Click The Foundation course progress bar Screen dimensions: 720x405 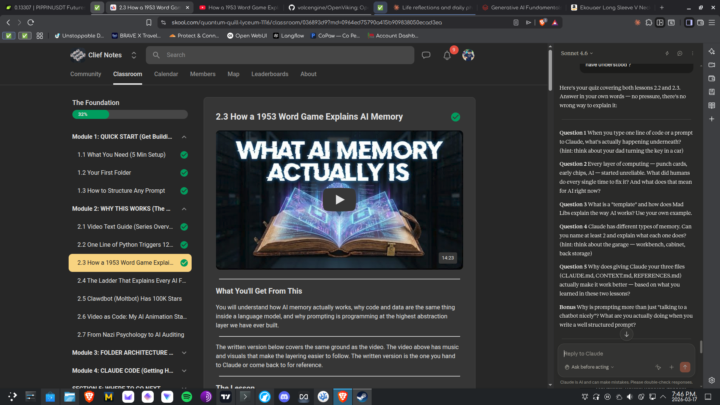130,114
